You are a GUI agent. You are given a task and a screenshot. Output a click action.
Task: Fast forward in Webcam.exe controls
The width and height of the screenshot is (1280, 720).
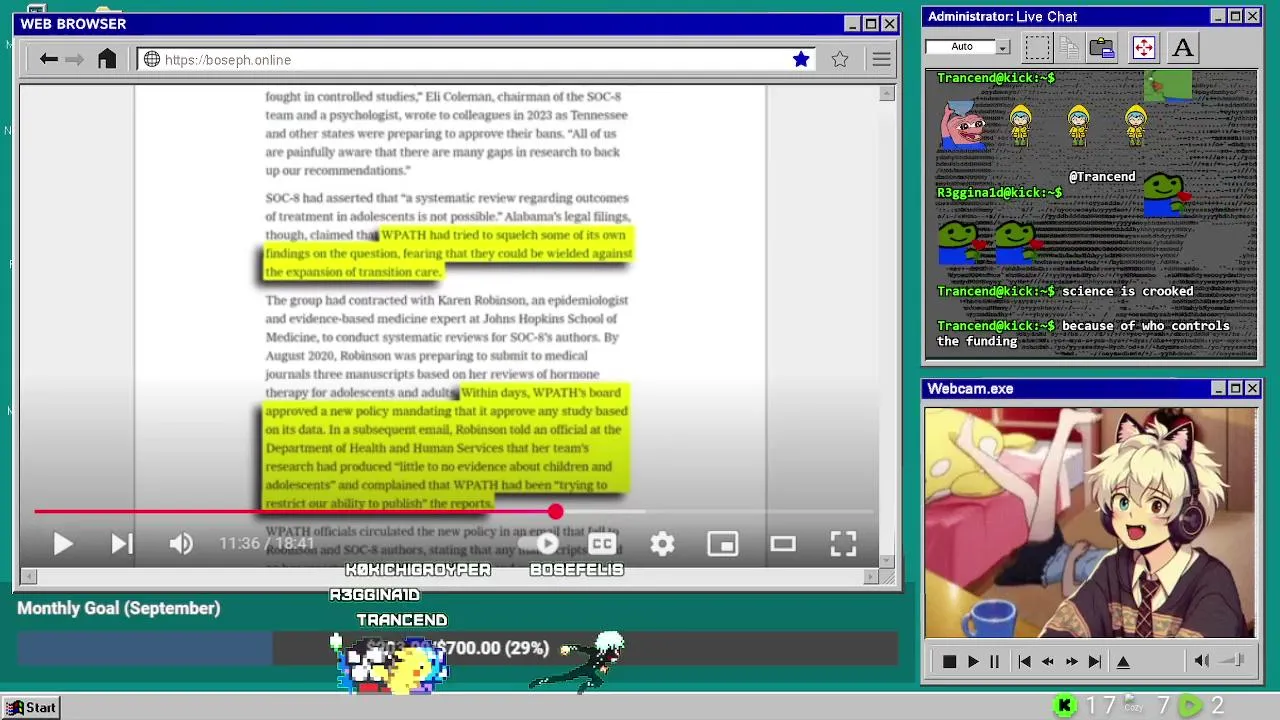[1071, 662]
